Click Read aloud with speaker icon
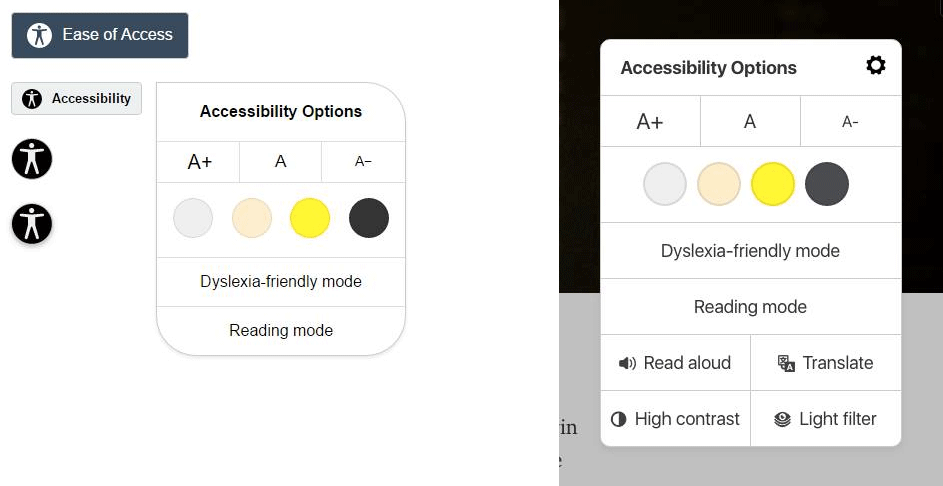The height and width of the screenshot is (486, 943). click(675, 363)
